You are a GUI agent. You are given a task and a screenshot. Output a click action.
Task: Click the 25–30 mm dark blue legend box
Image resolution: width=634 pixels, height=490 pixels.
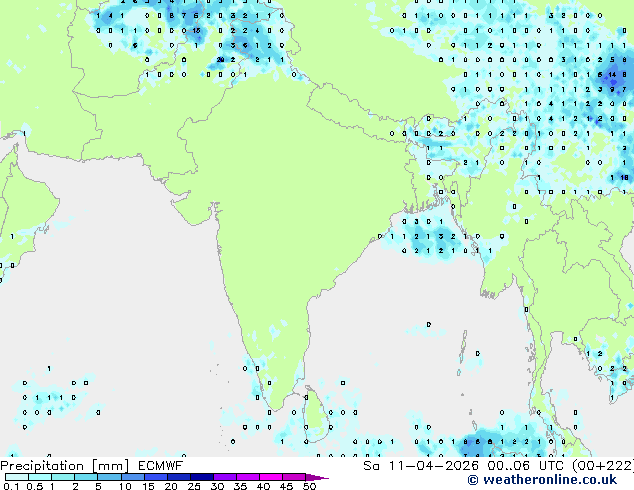(x=201, y=477)
